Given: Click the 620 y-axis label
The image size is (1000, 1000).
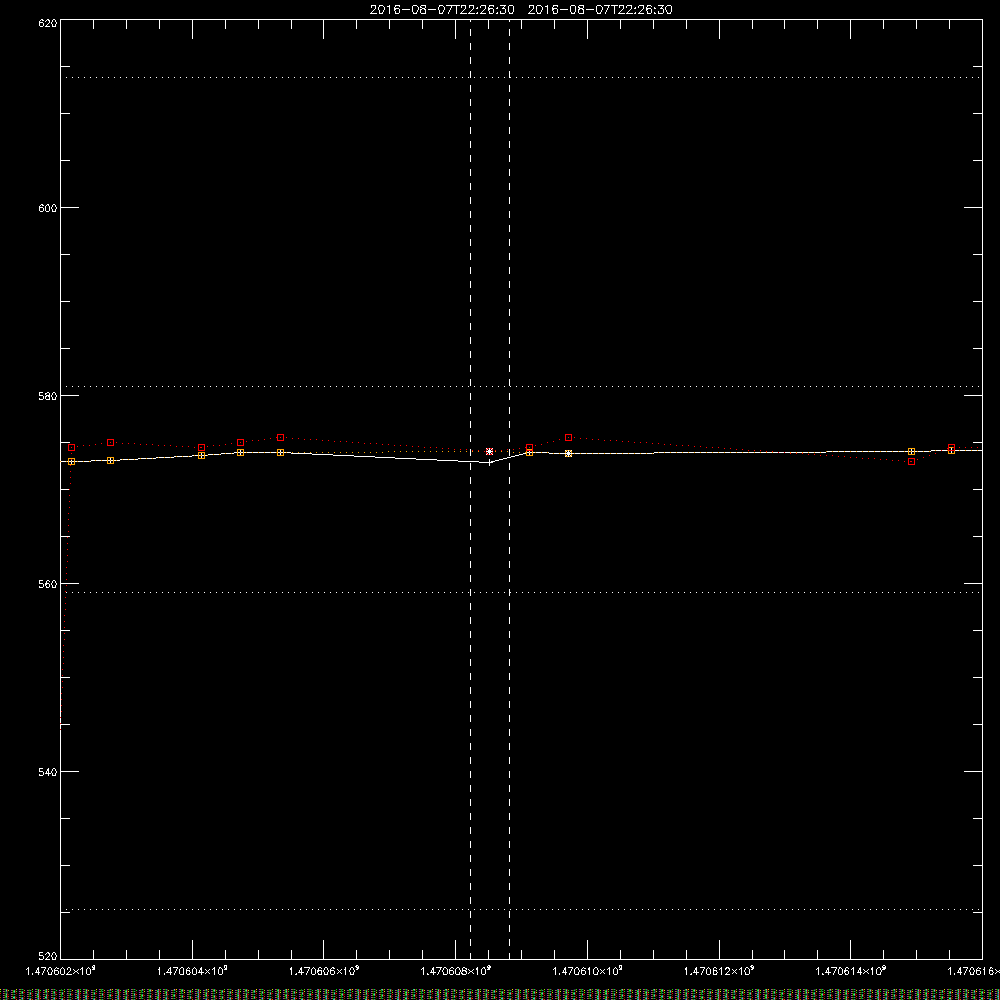Looking at the screenshot, I should 49,24.
